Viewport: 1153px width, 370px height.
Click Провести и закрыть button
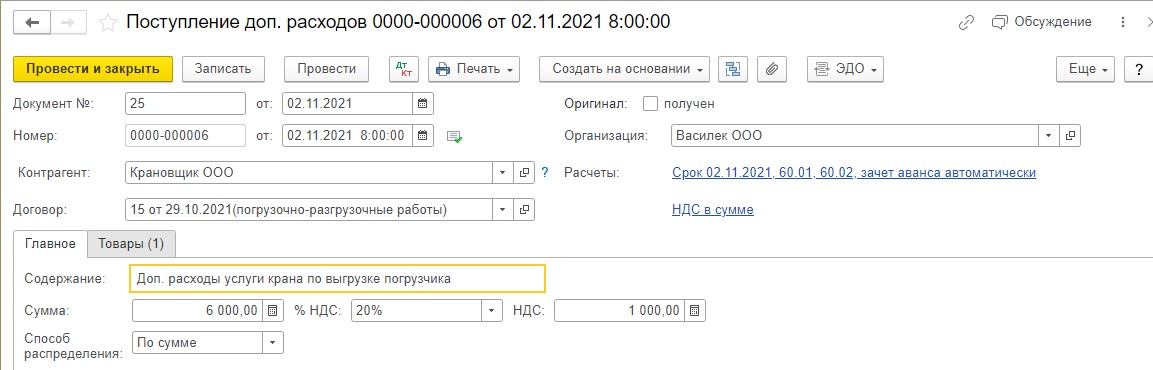tap(93, 68)
